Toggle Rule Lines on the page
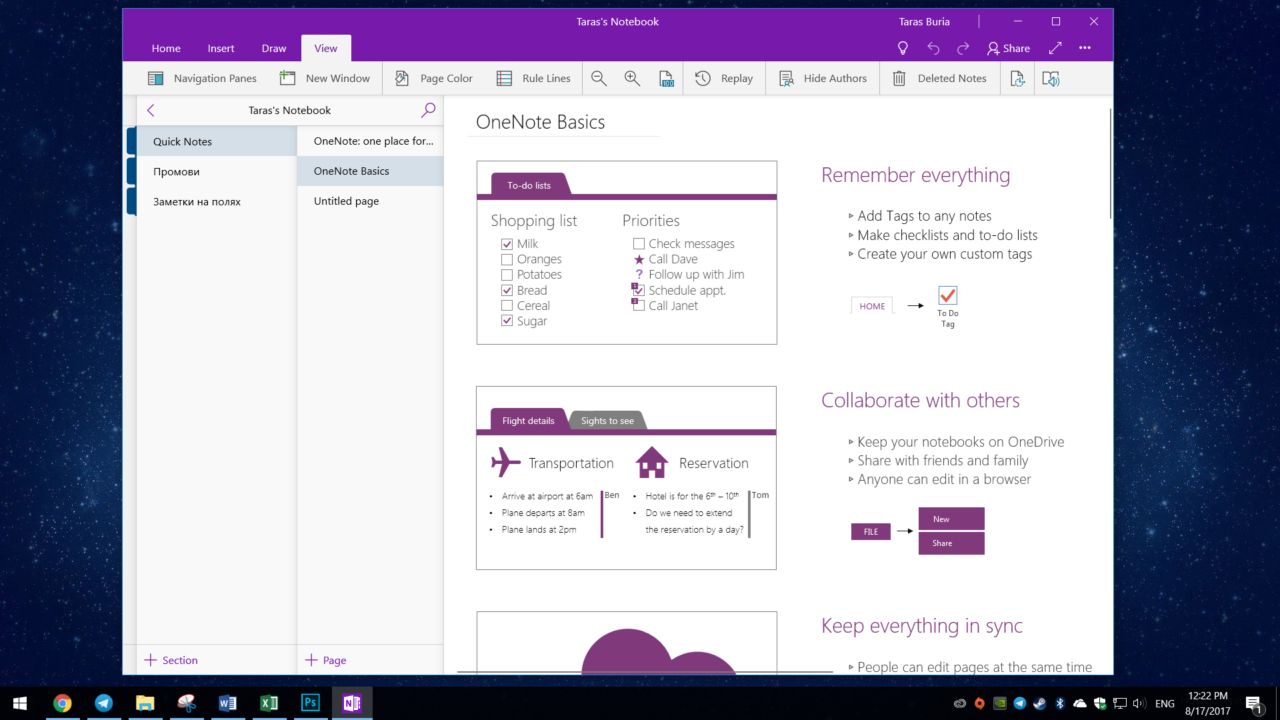1280x720 pixels. pyautogui.click(x=533, y=78)
